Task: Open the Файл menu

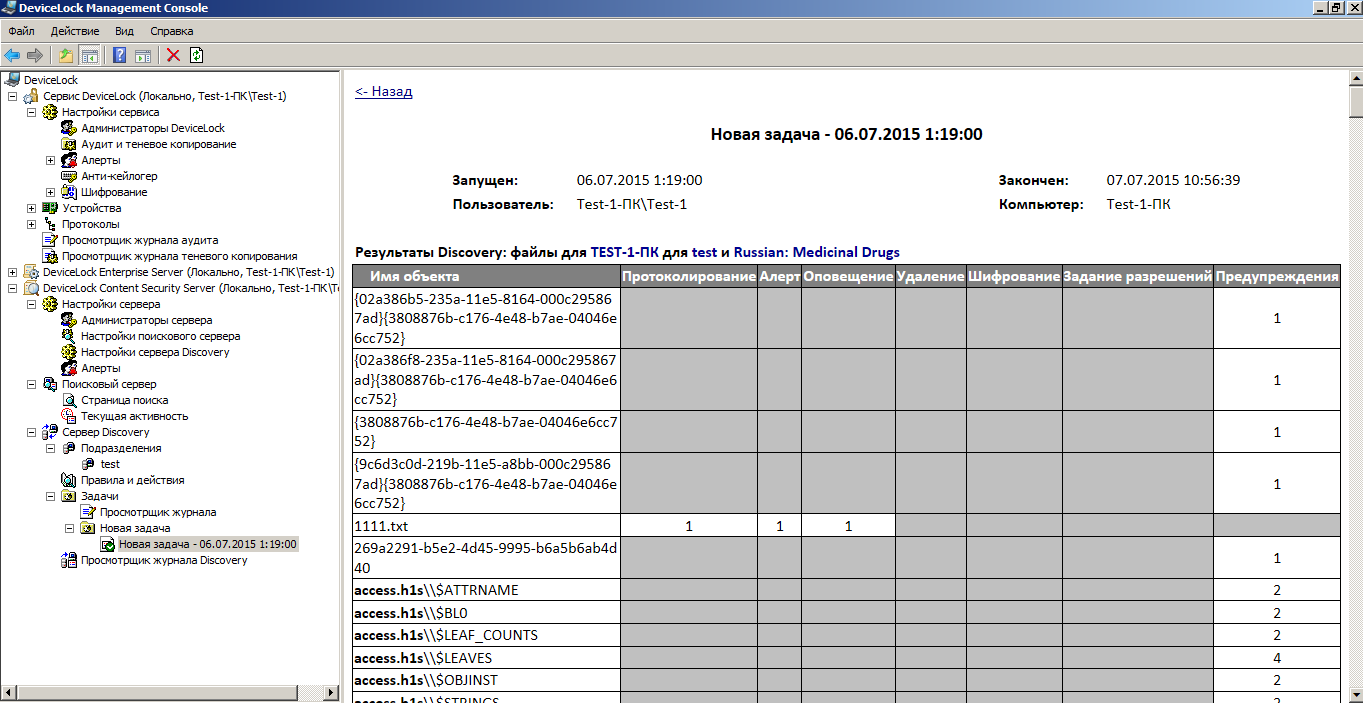Action: [21, 31]
